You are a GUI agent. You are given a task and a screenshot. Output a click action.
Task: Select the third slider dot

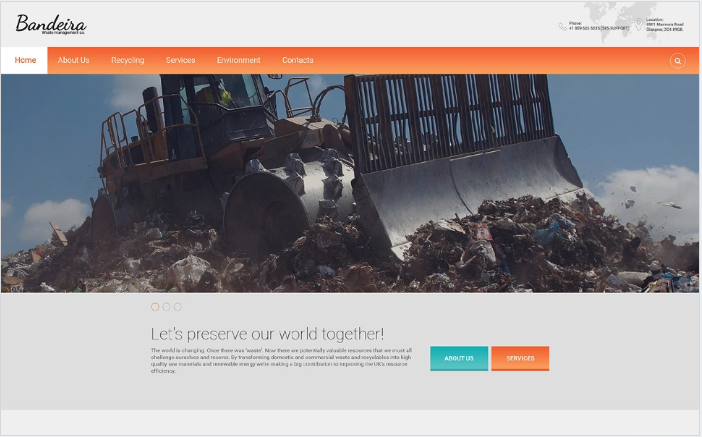point(178,307)
